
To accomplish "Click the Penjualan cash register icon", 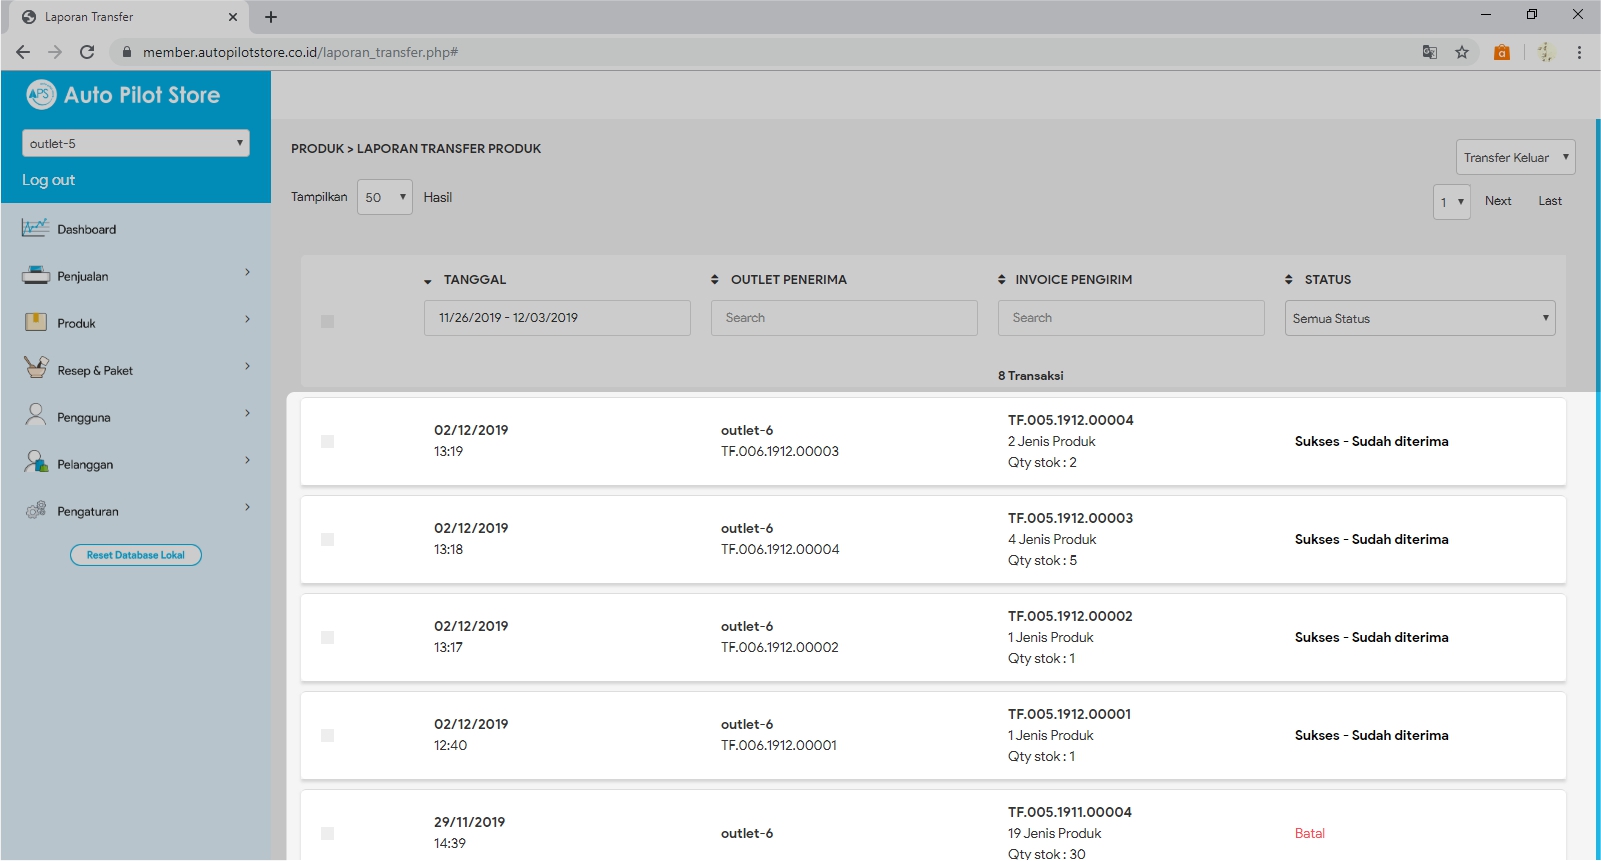I will tap(35, 275).
